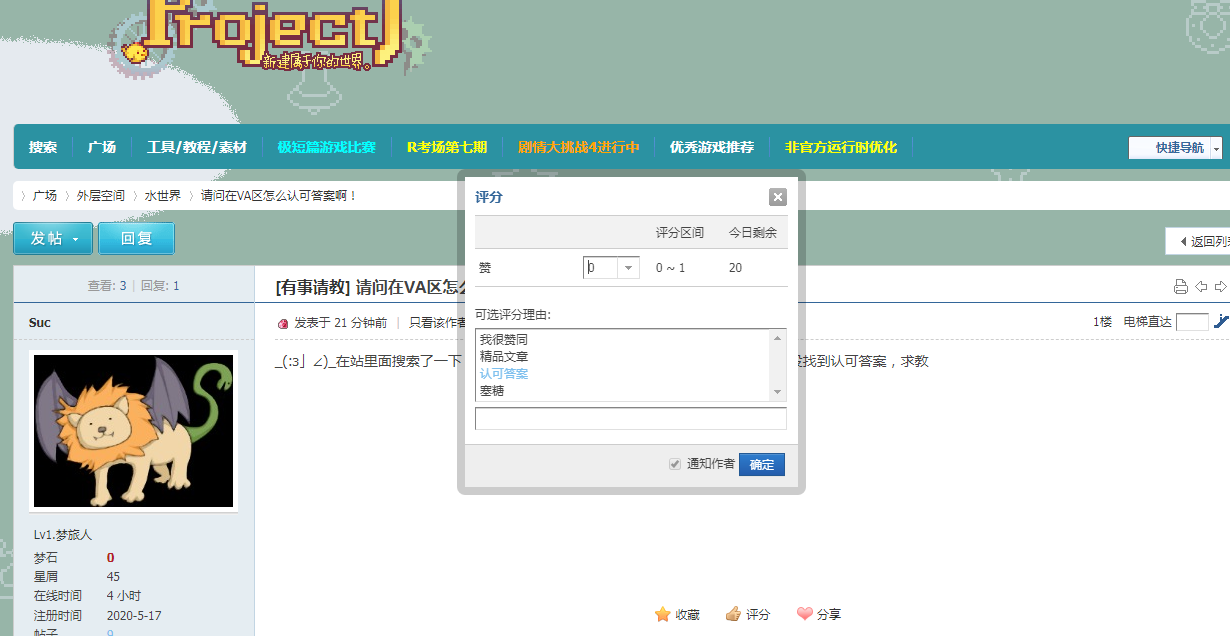Click the reason list scroll-down arrow
The image size is (1230, 636).
click(777, 393)
